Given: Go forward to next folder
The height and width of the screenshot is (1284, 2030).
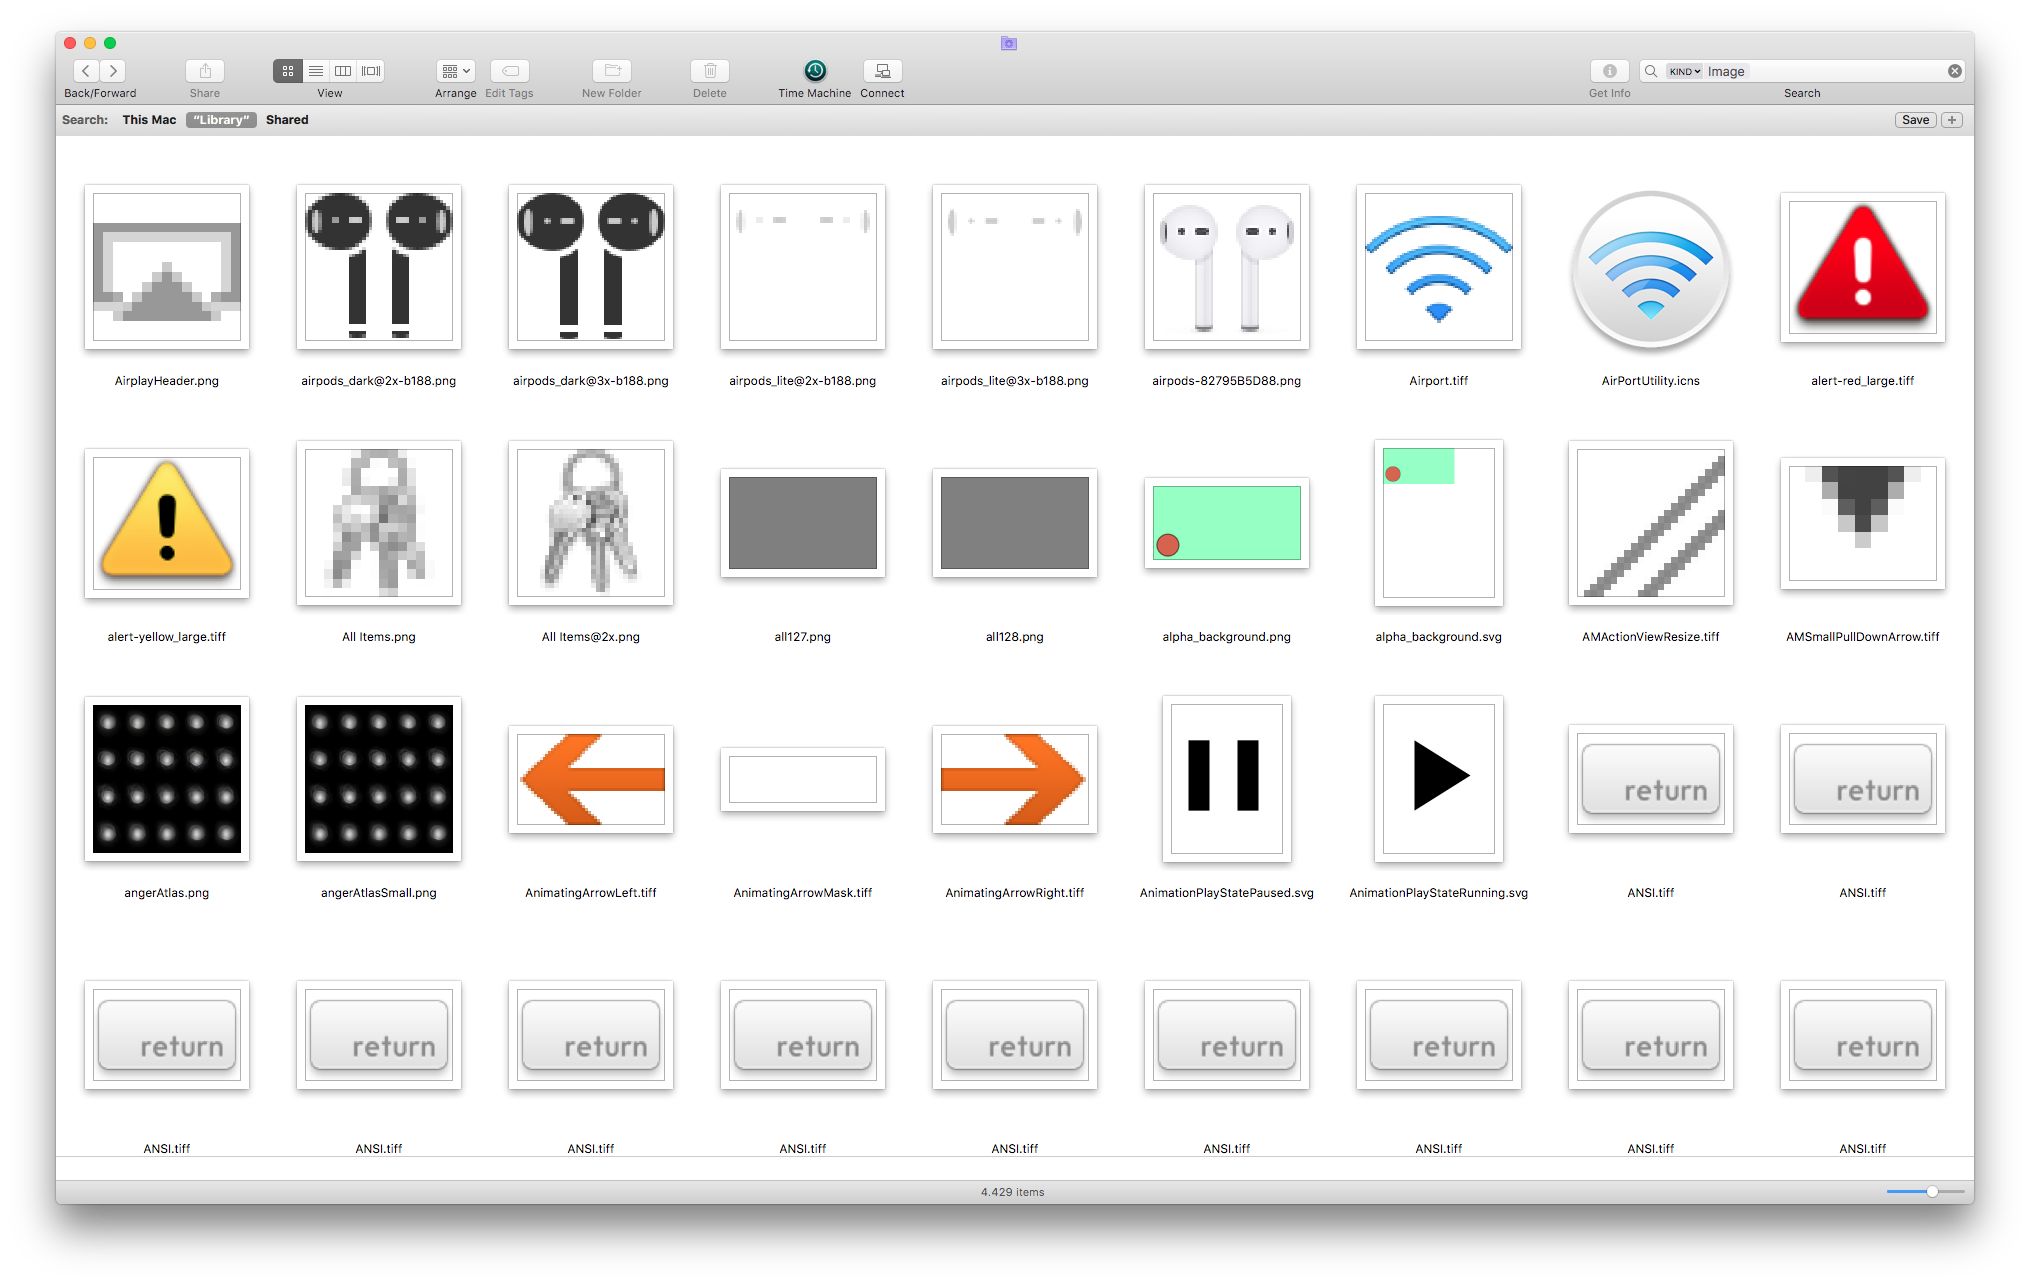Looking at the screenshot, I should pos(113,71).
